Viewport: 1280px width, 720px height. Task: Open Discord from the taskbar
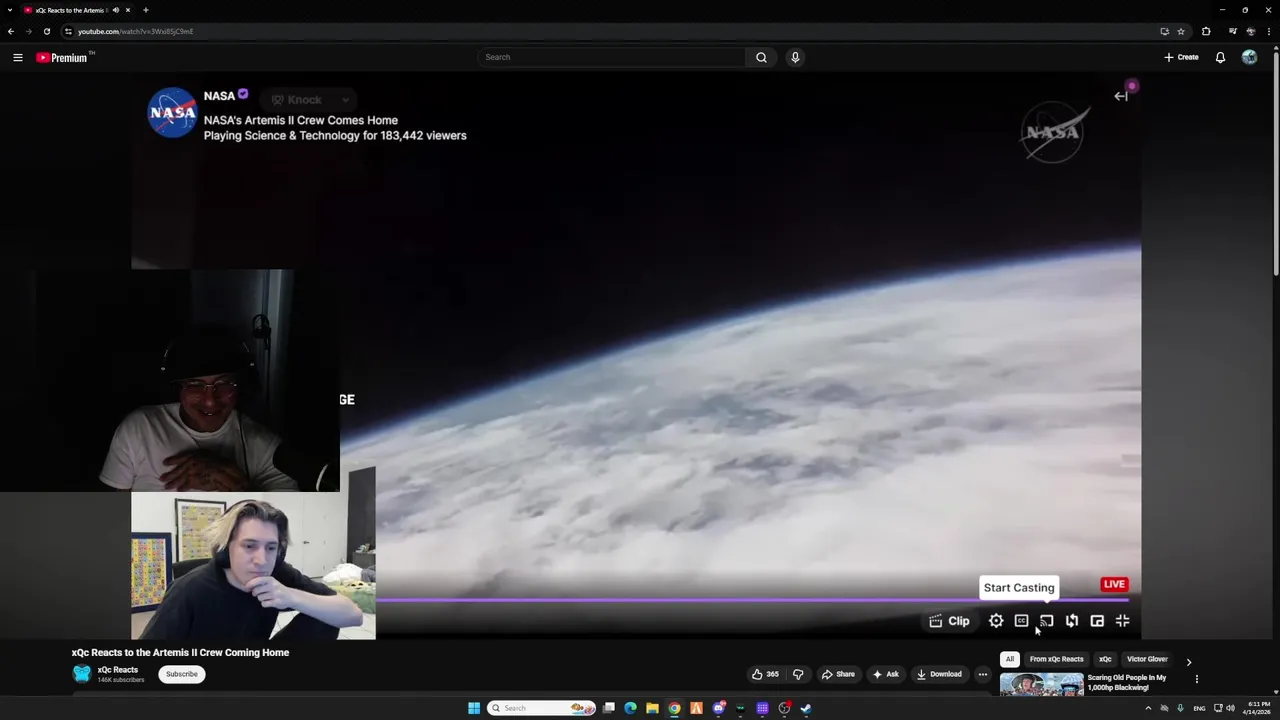pos(718,708)
